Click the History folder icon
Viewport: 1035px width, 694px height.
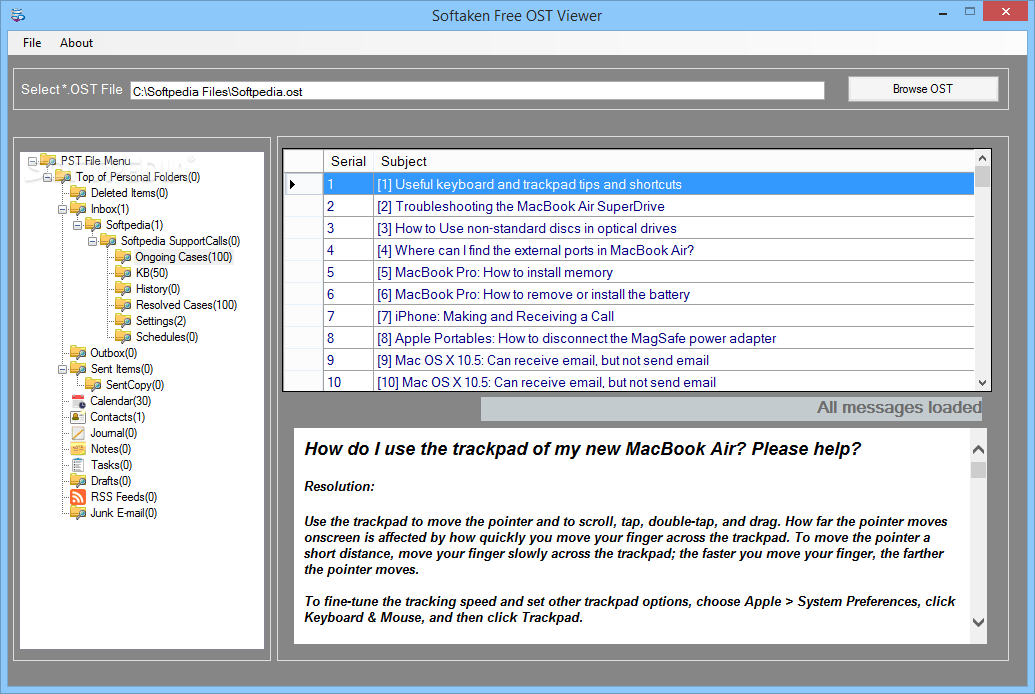(123, 289)
